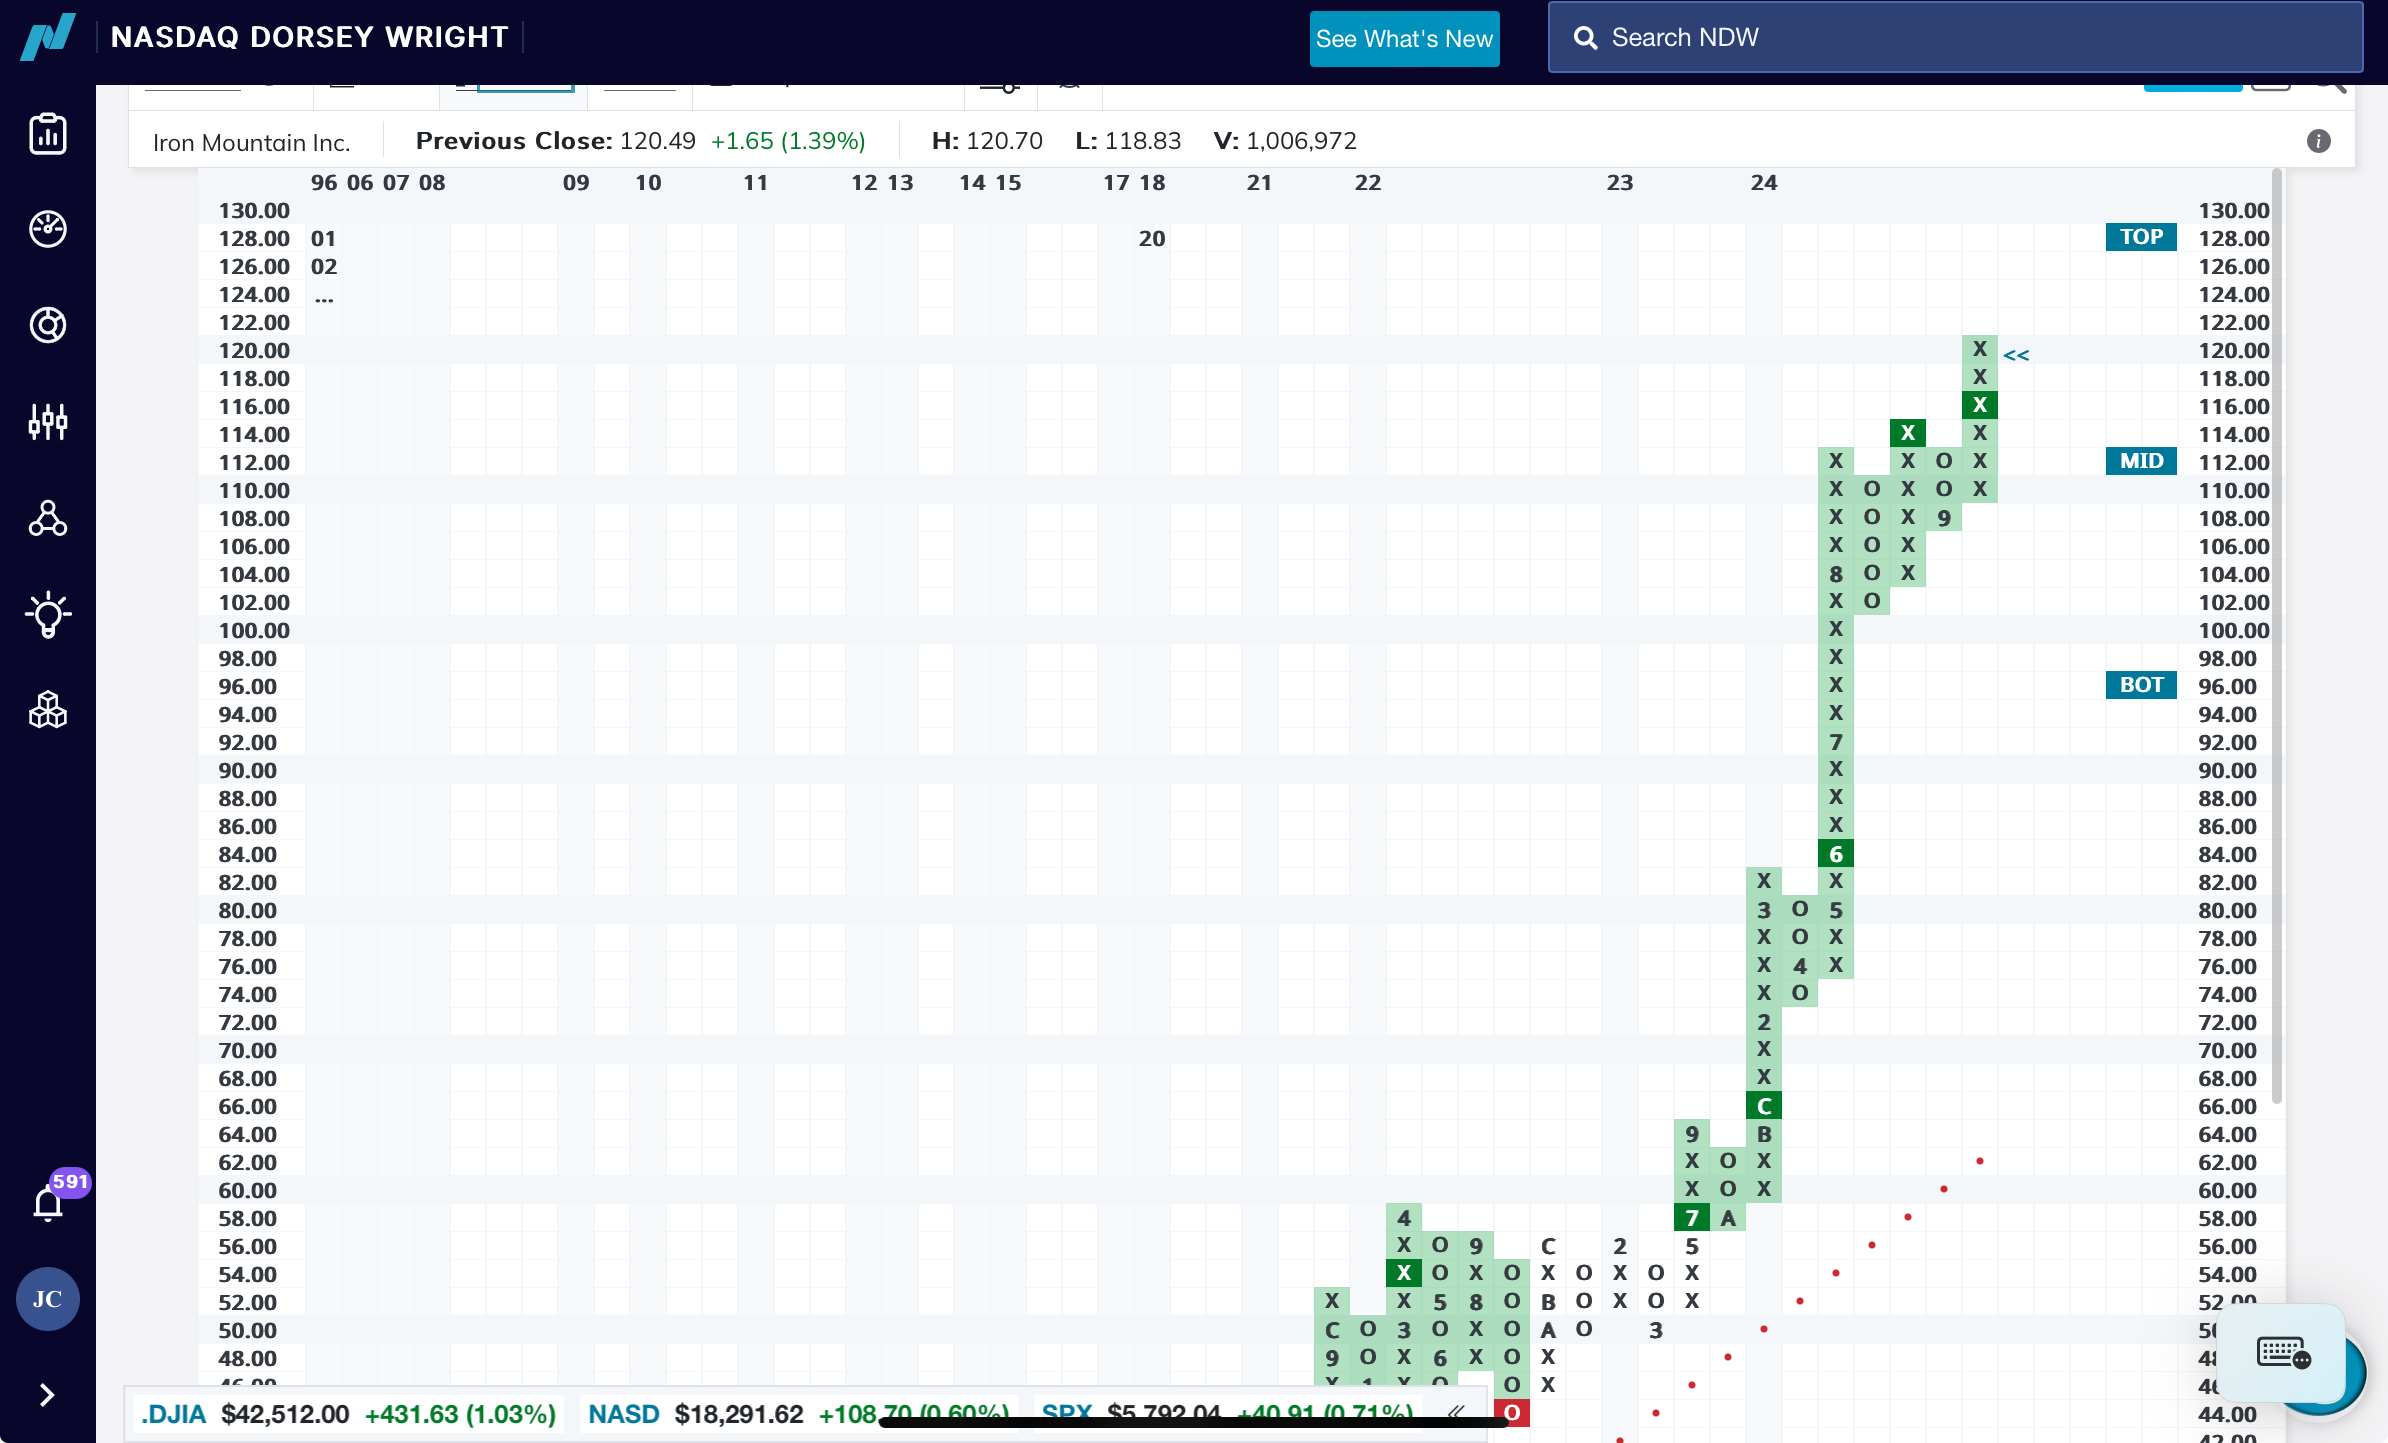The height and width of the screenshot is (1443, 2388).
Task: Click the Nasdaq Dorsey Wright logo
Action: 47,37
